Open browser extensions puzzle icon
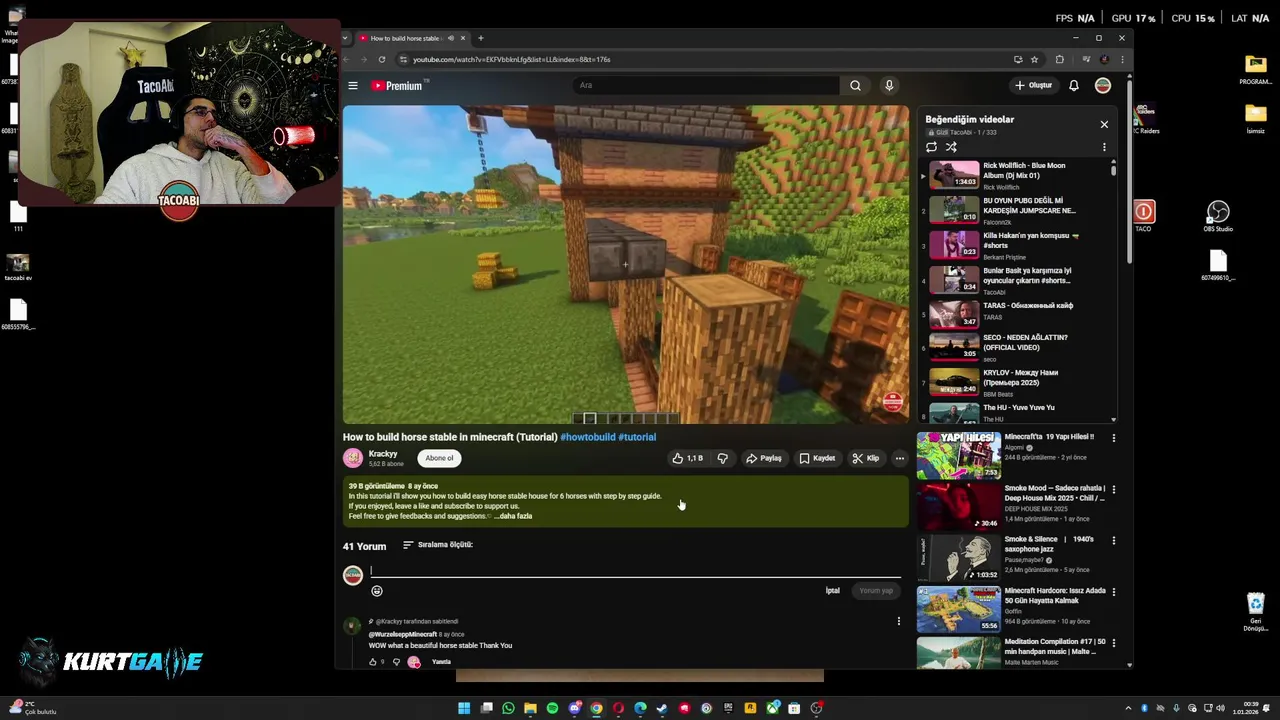Screen dimensions: 1280x720 [1060, 60]
